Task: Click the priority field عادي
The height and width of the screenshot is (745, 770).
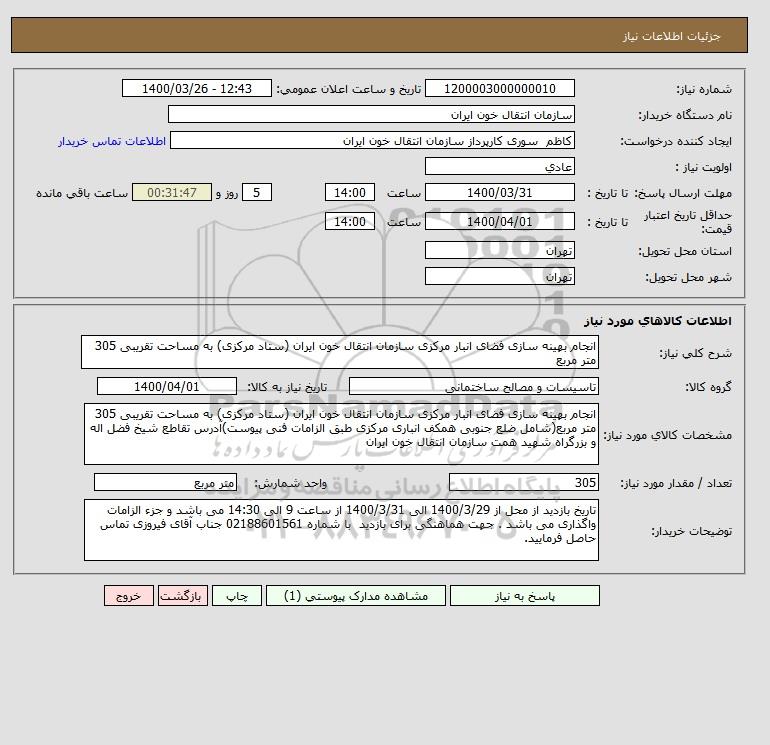Action: point(499,166)
